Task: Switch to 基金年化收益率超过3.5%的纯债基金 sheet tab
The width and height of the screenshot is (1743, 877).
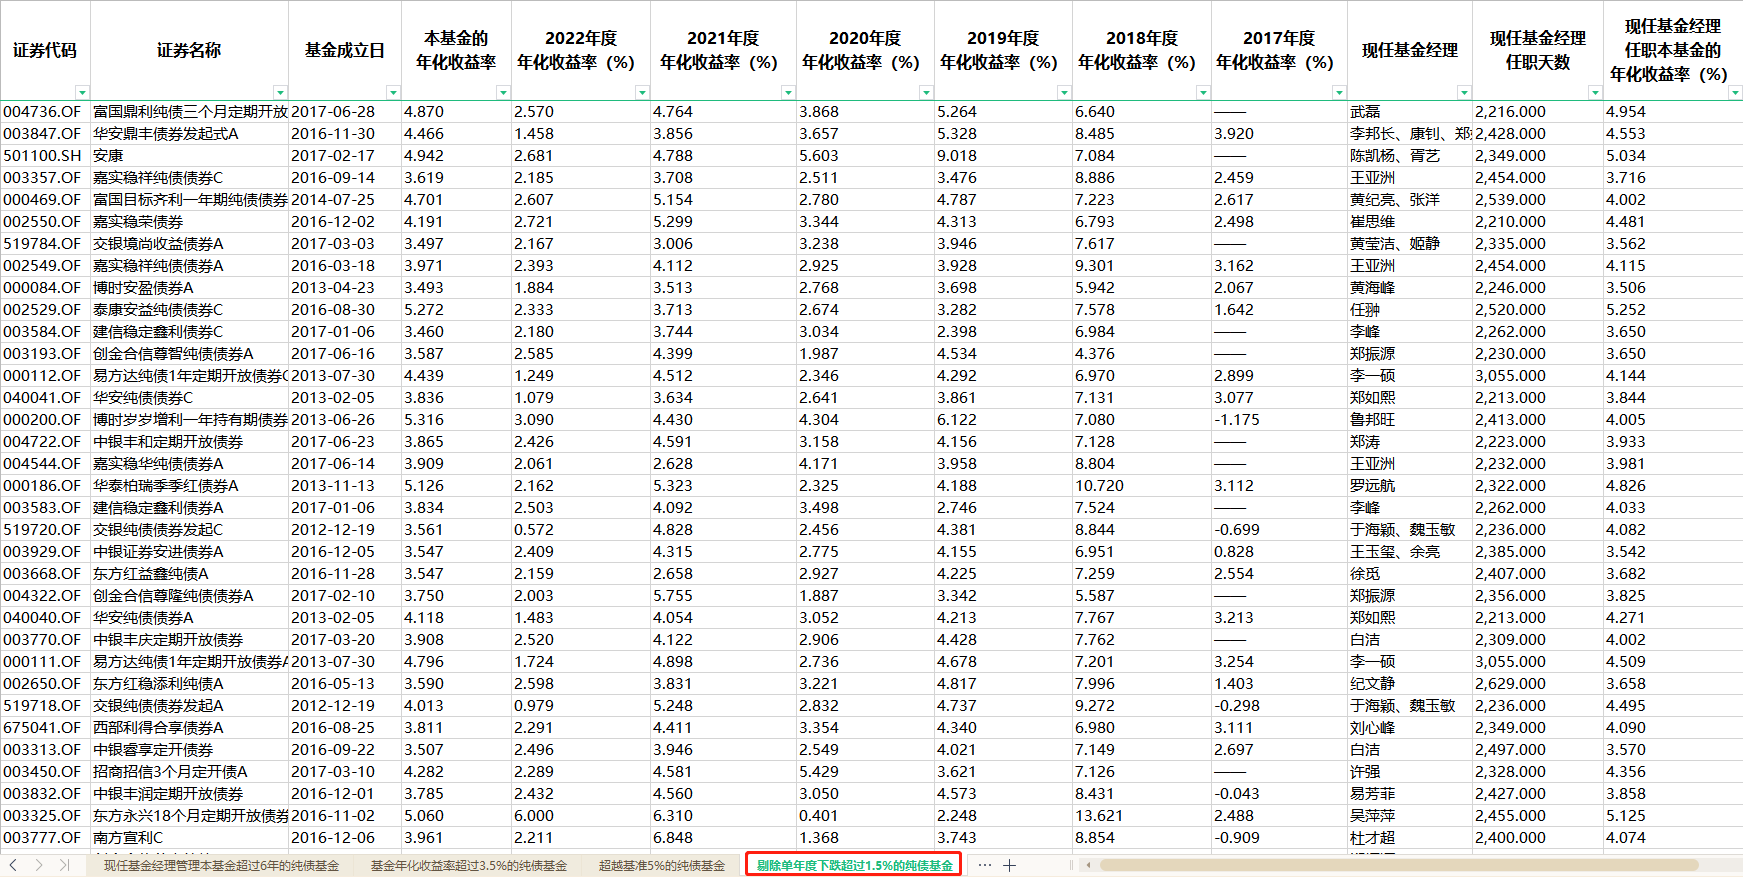Action: [469, 865]
